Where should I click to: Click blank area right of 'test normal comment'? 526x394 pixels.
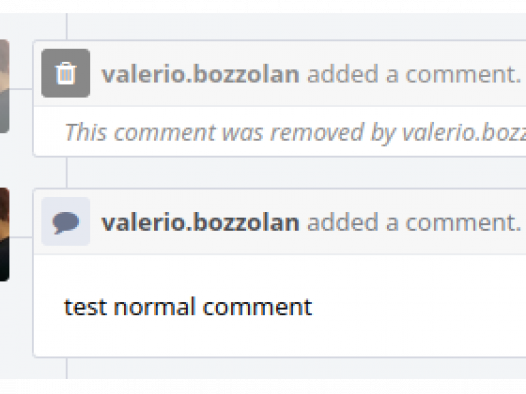[x=419, y=307]
